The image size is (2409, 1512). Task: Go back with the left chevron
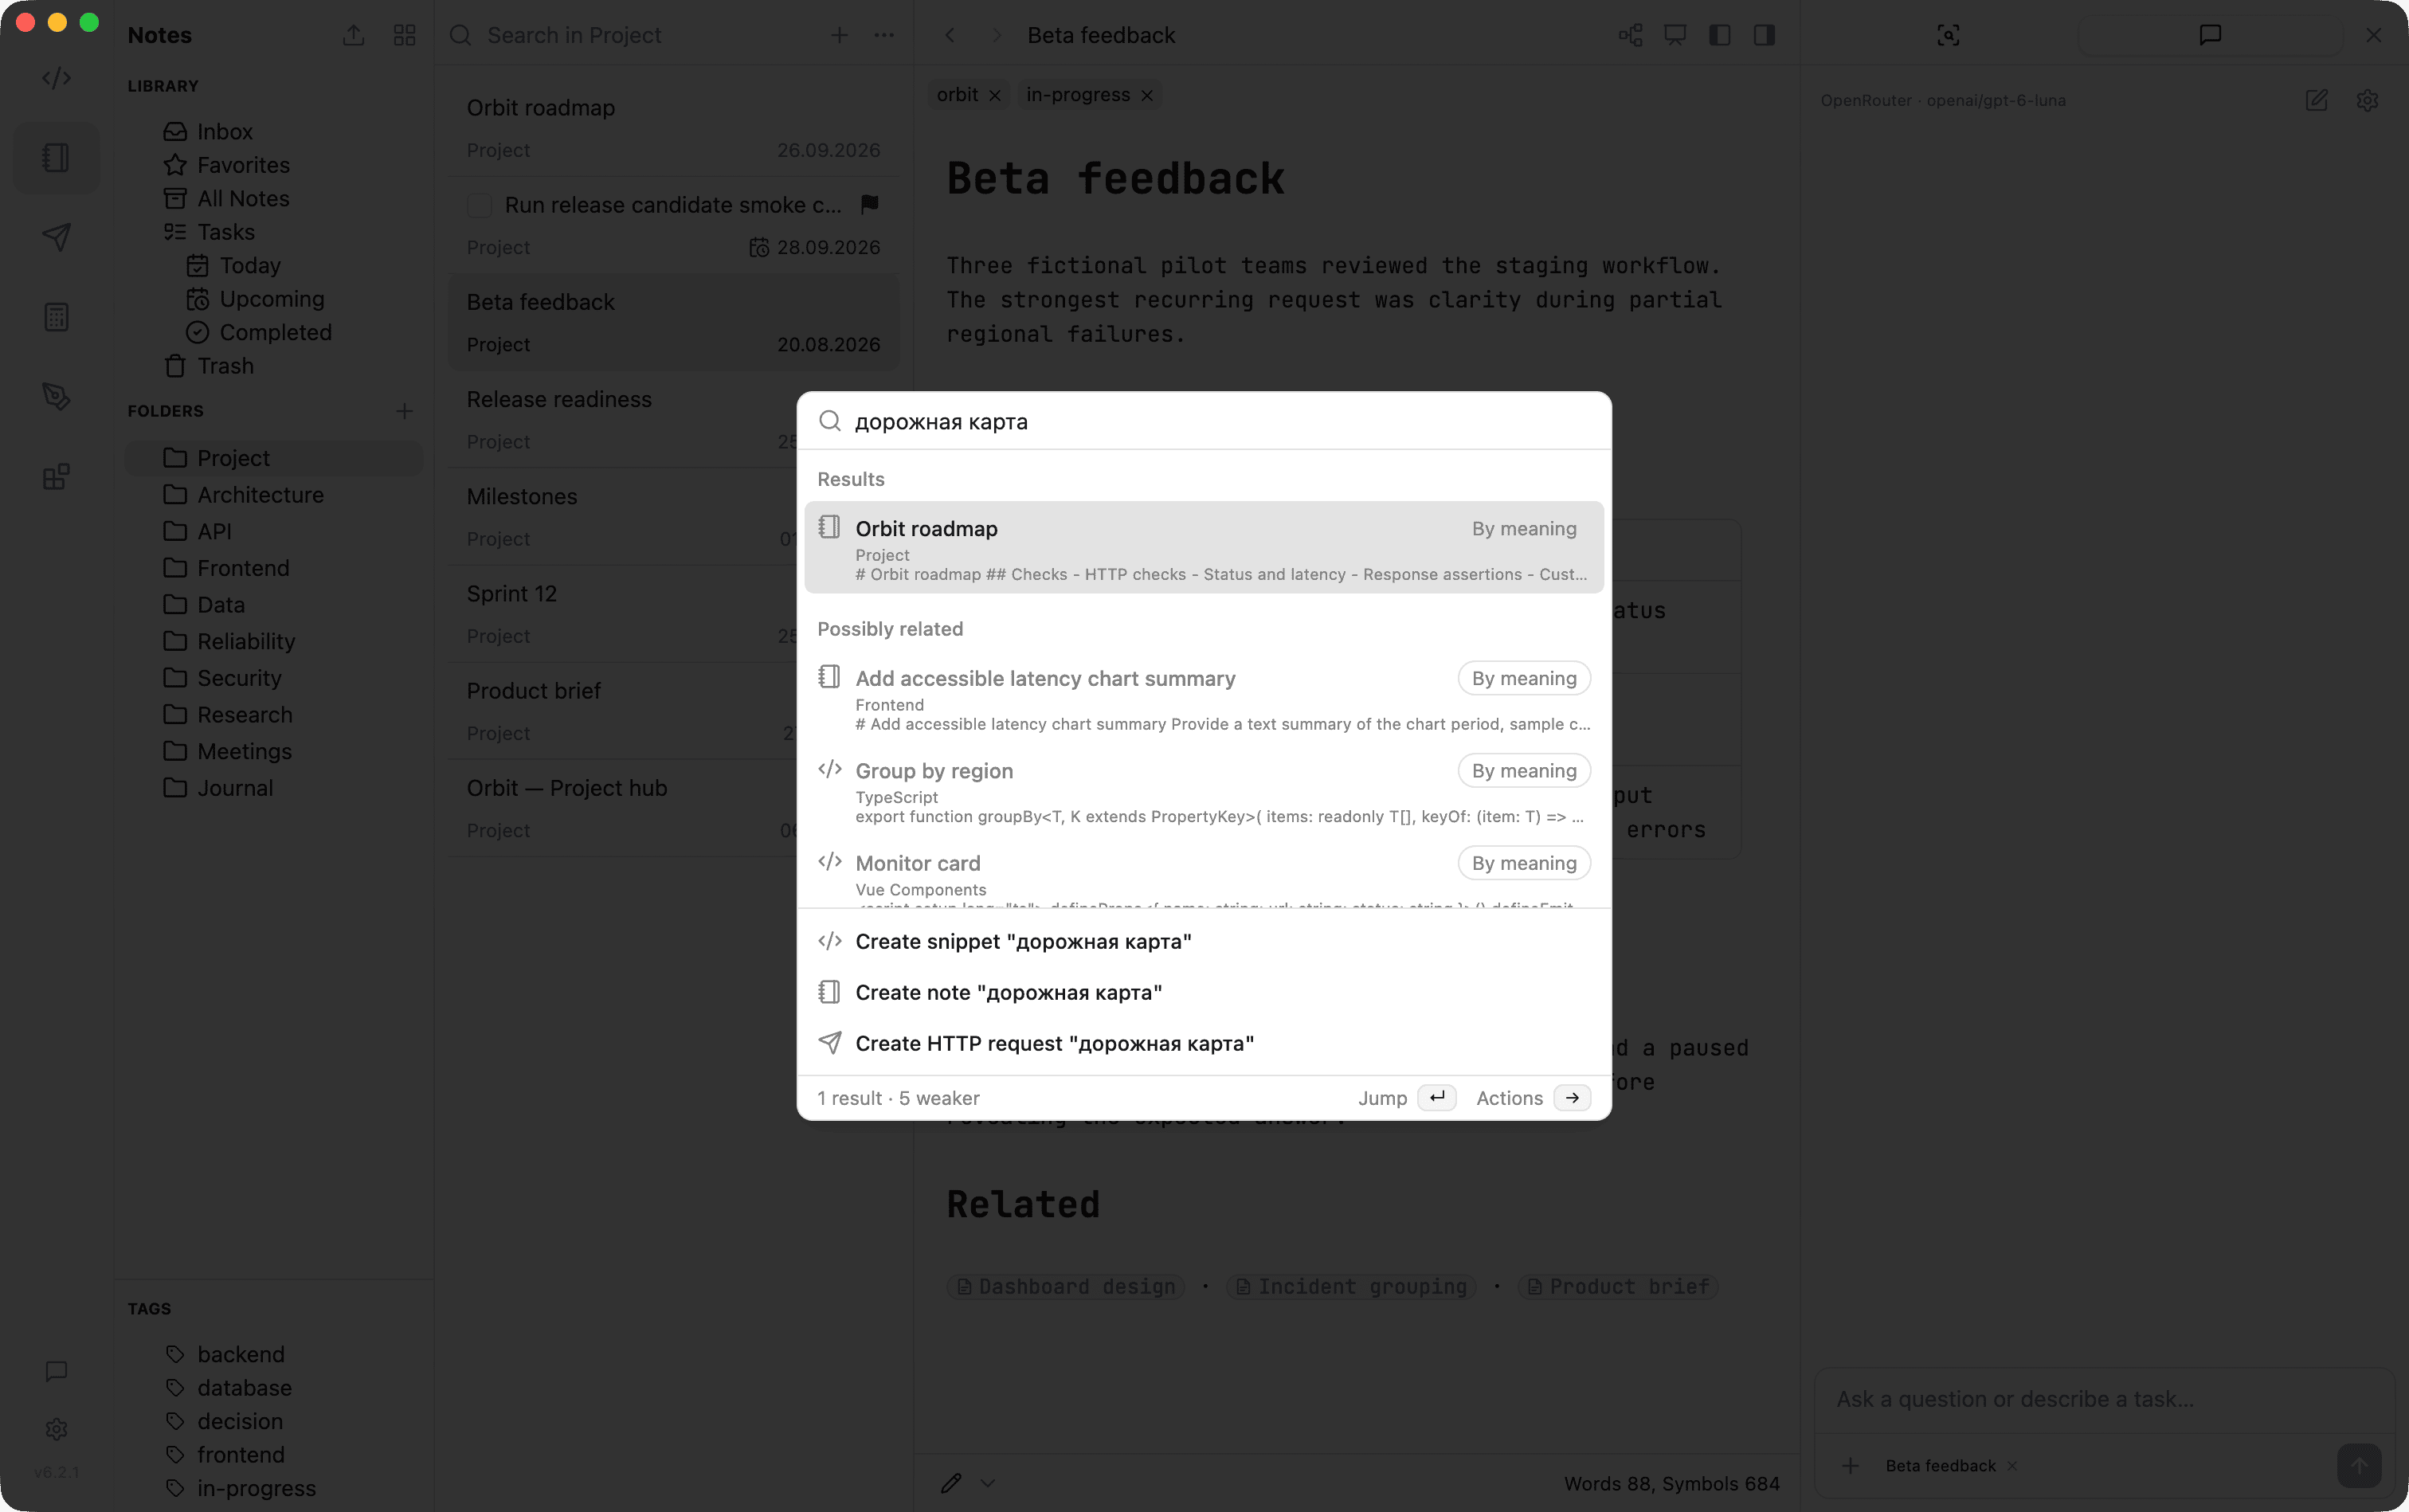[x=950, y=35]
